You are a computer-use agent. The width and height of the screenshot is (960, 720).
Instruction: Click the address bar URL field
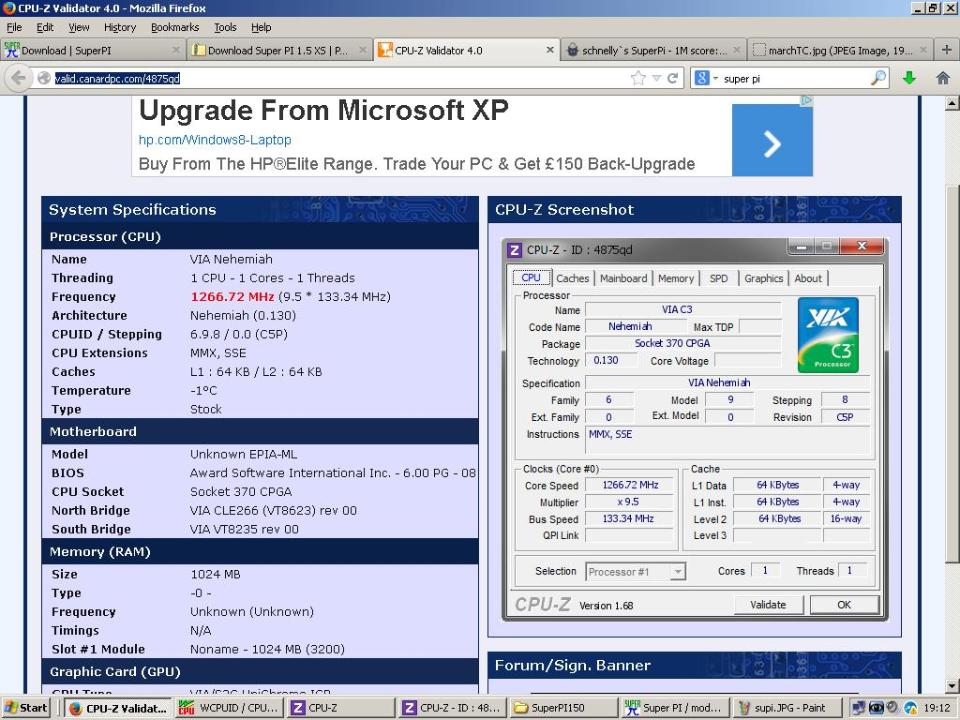[340, 78]
